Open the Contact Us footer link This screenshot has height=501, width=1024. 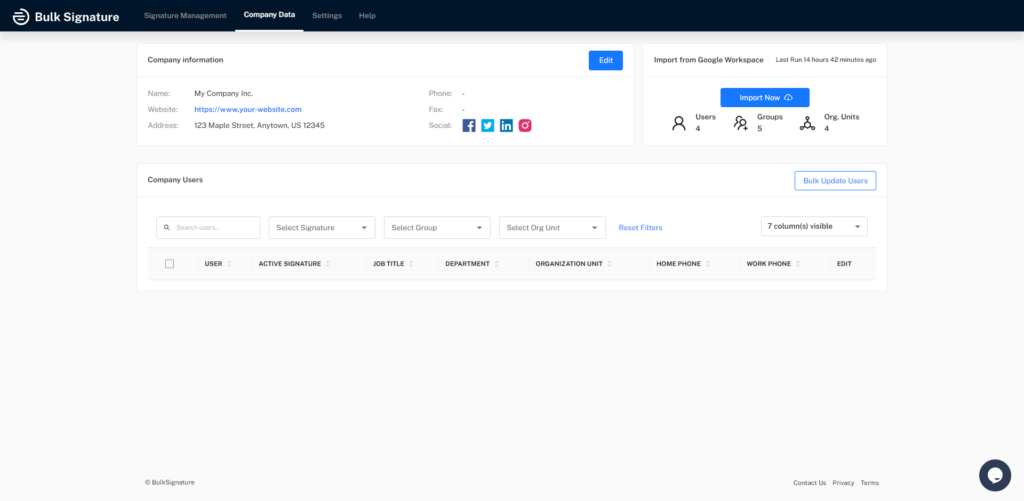[x=810, y=483]
